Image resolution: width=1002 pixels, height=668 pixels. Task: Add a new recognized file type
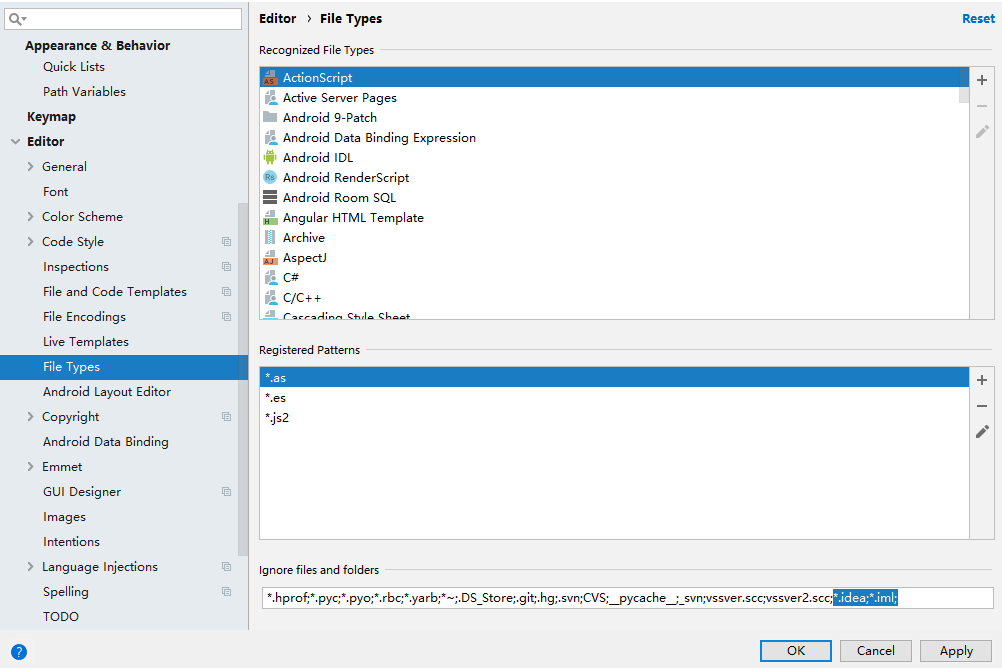982,80
